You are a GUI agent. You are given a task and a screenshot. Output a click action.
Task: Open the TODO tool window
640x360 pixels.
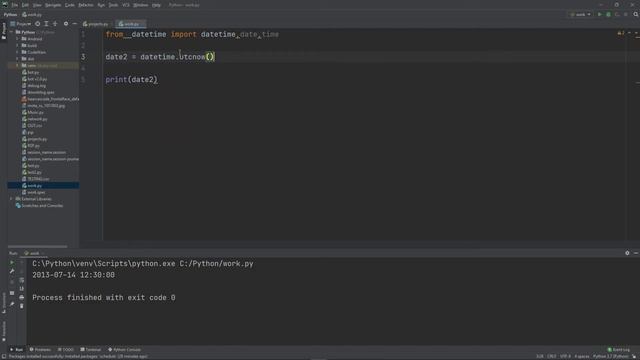click(66, 350)
